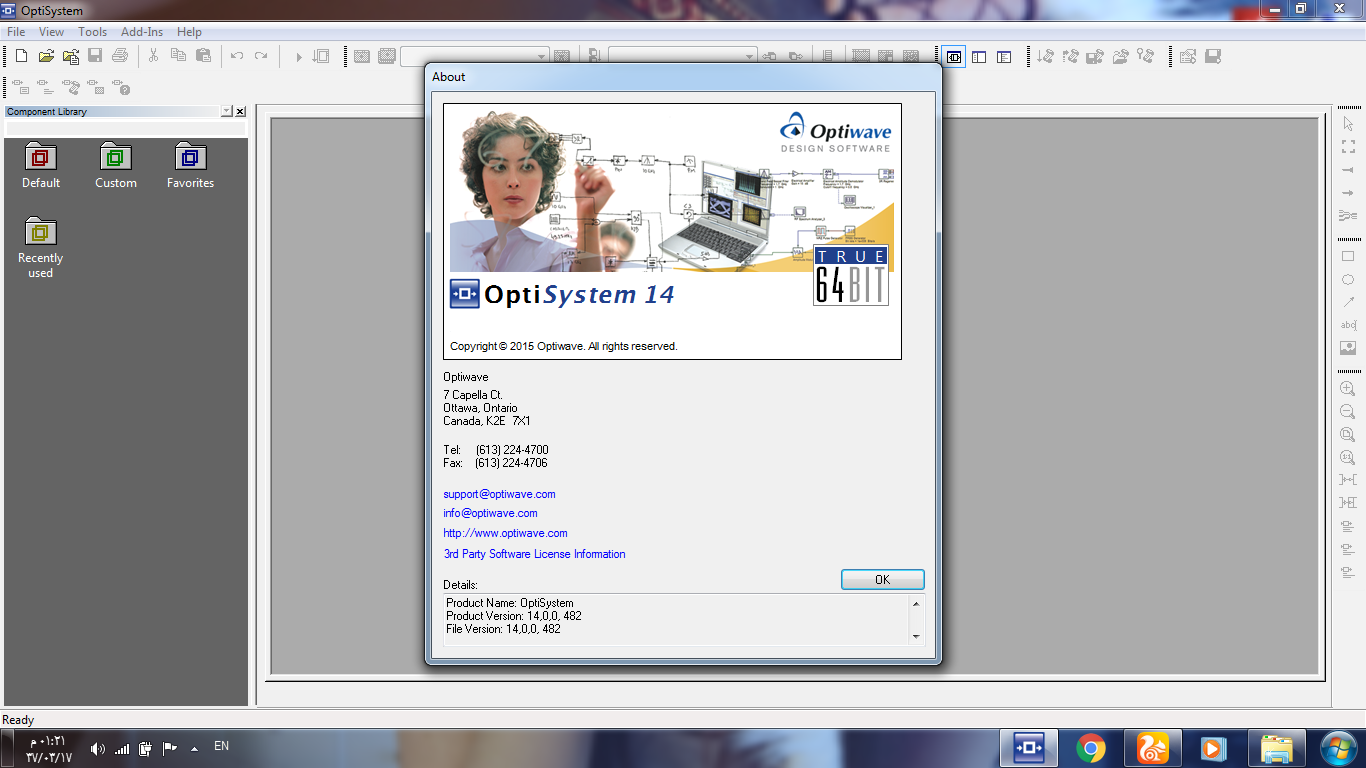Click the script help question icon
Screen dimensions: 1366x768
121,88
